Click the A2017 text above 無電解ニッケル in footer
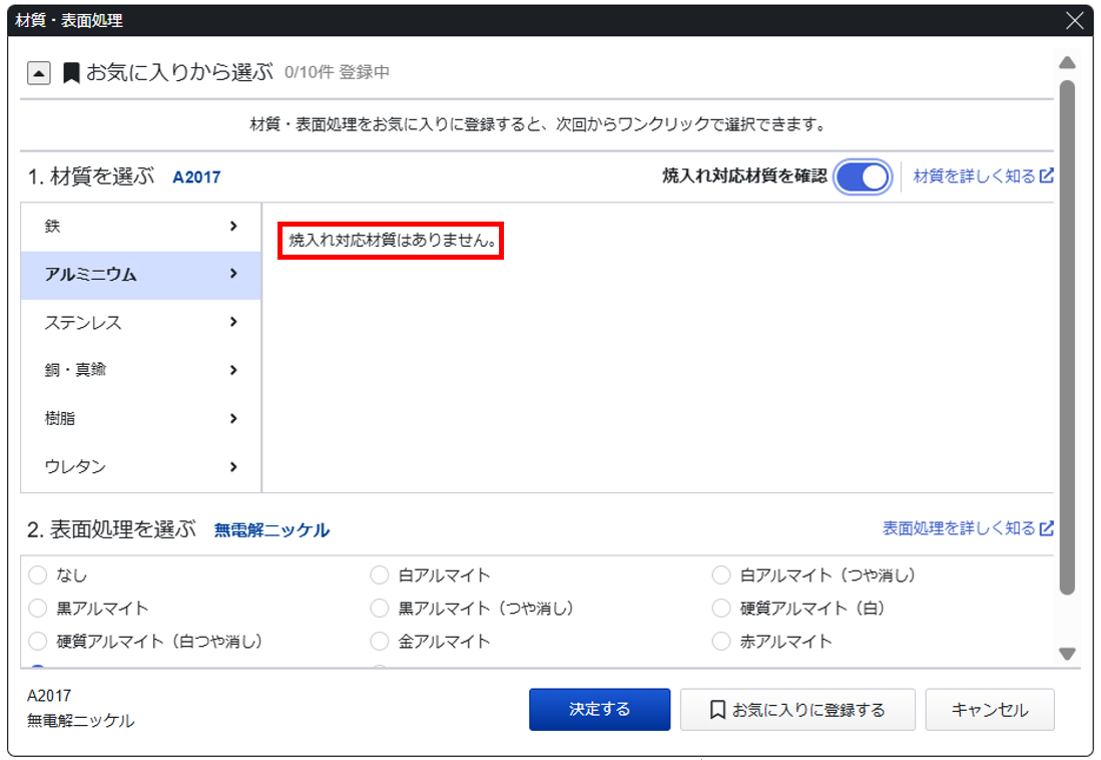 click(x=49, y=695)
